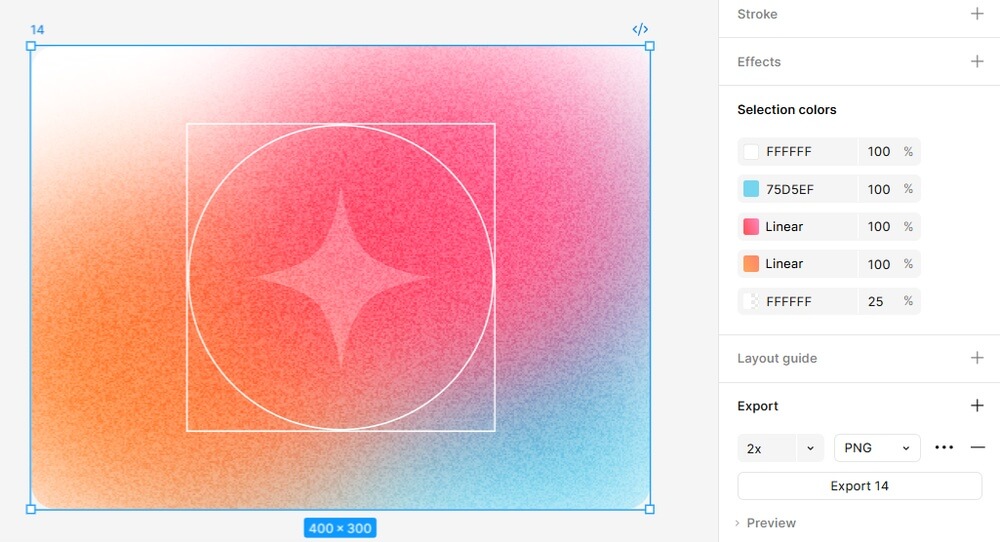Remove the export setting with minus icon

pyautogui.click(x=978, y=448)
